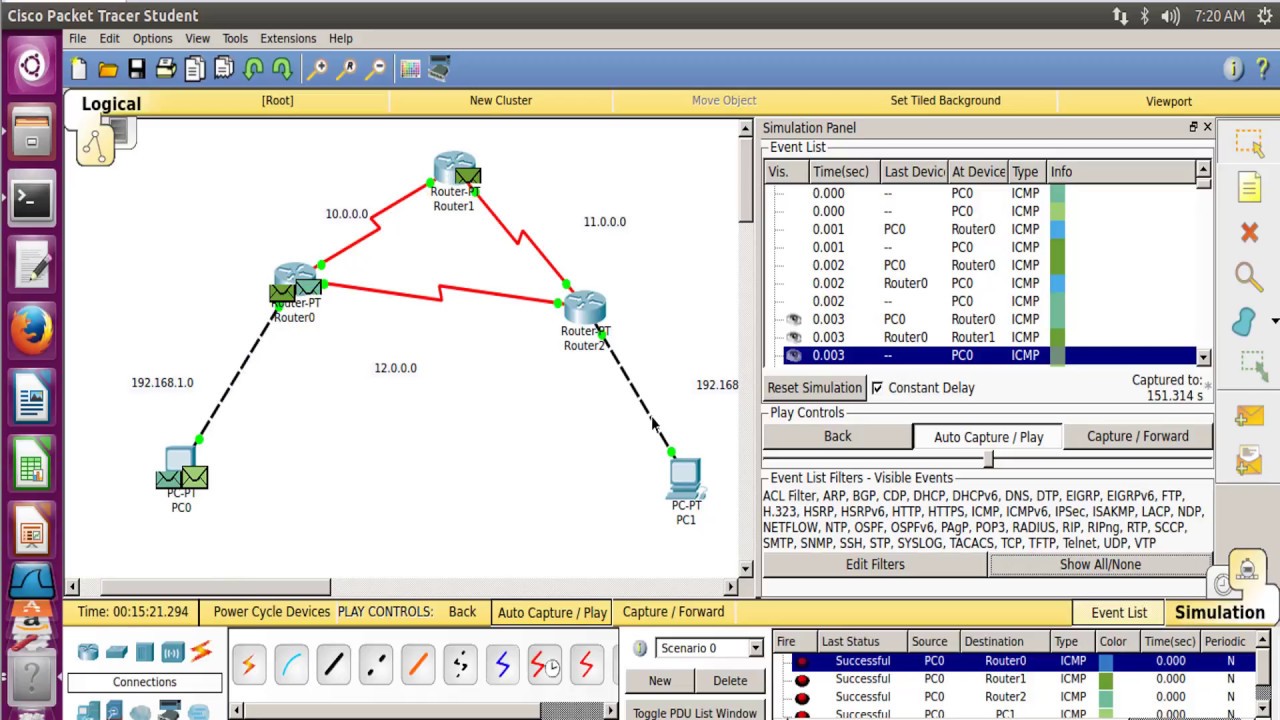Select the Connections lightning category icon
This screenshot has height=720, width=1280.
(x=201, y=652)
